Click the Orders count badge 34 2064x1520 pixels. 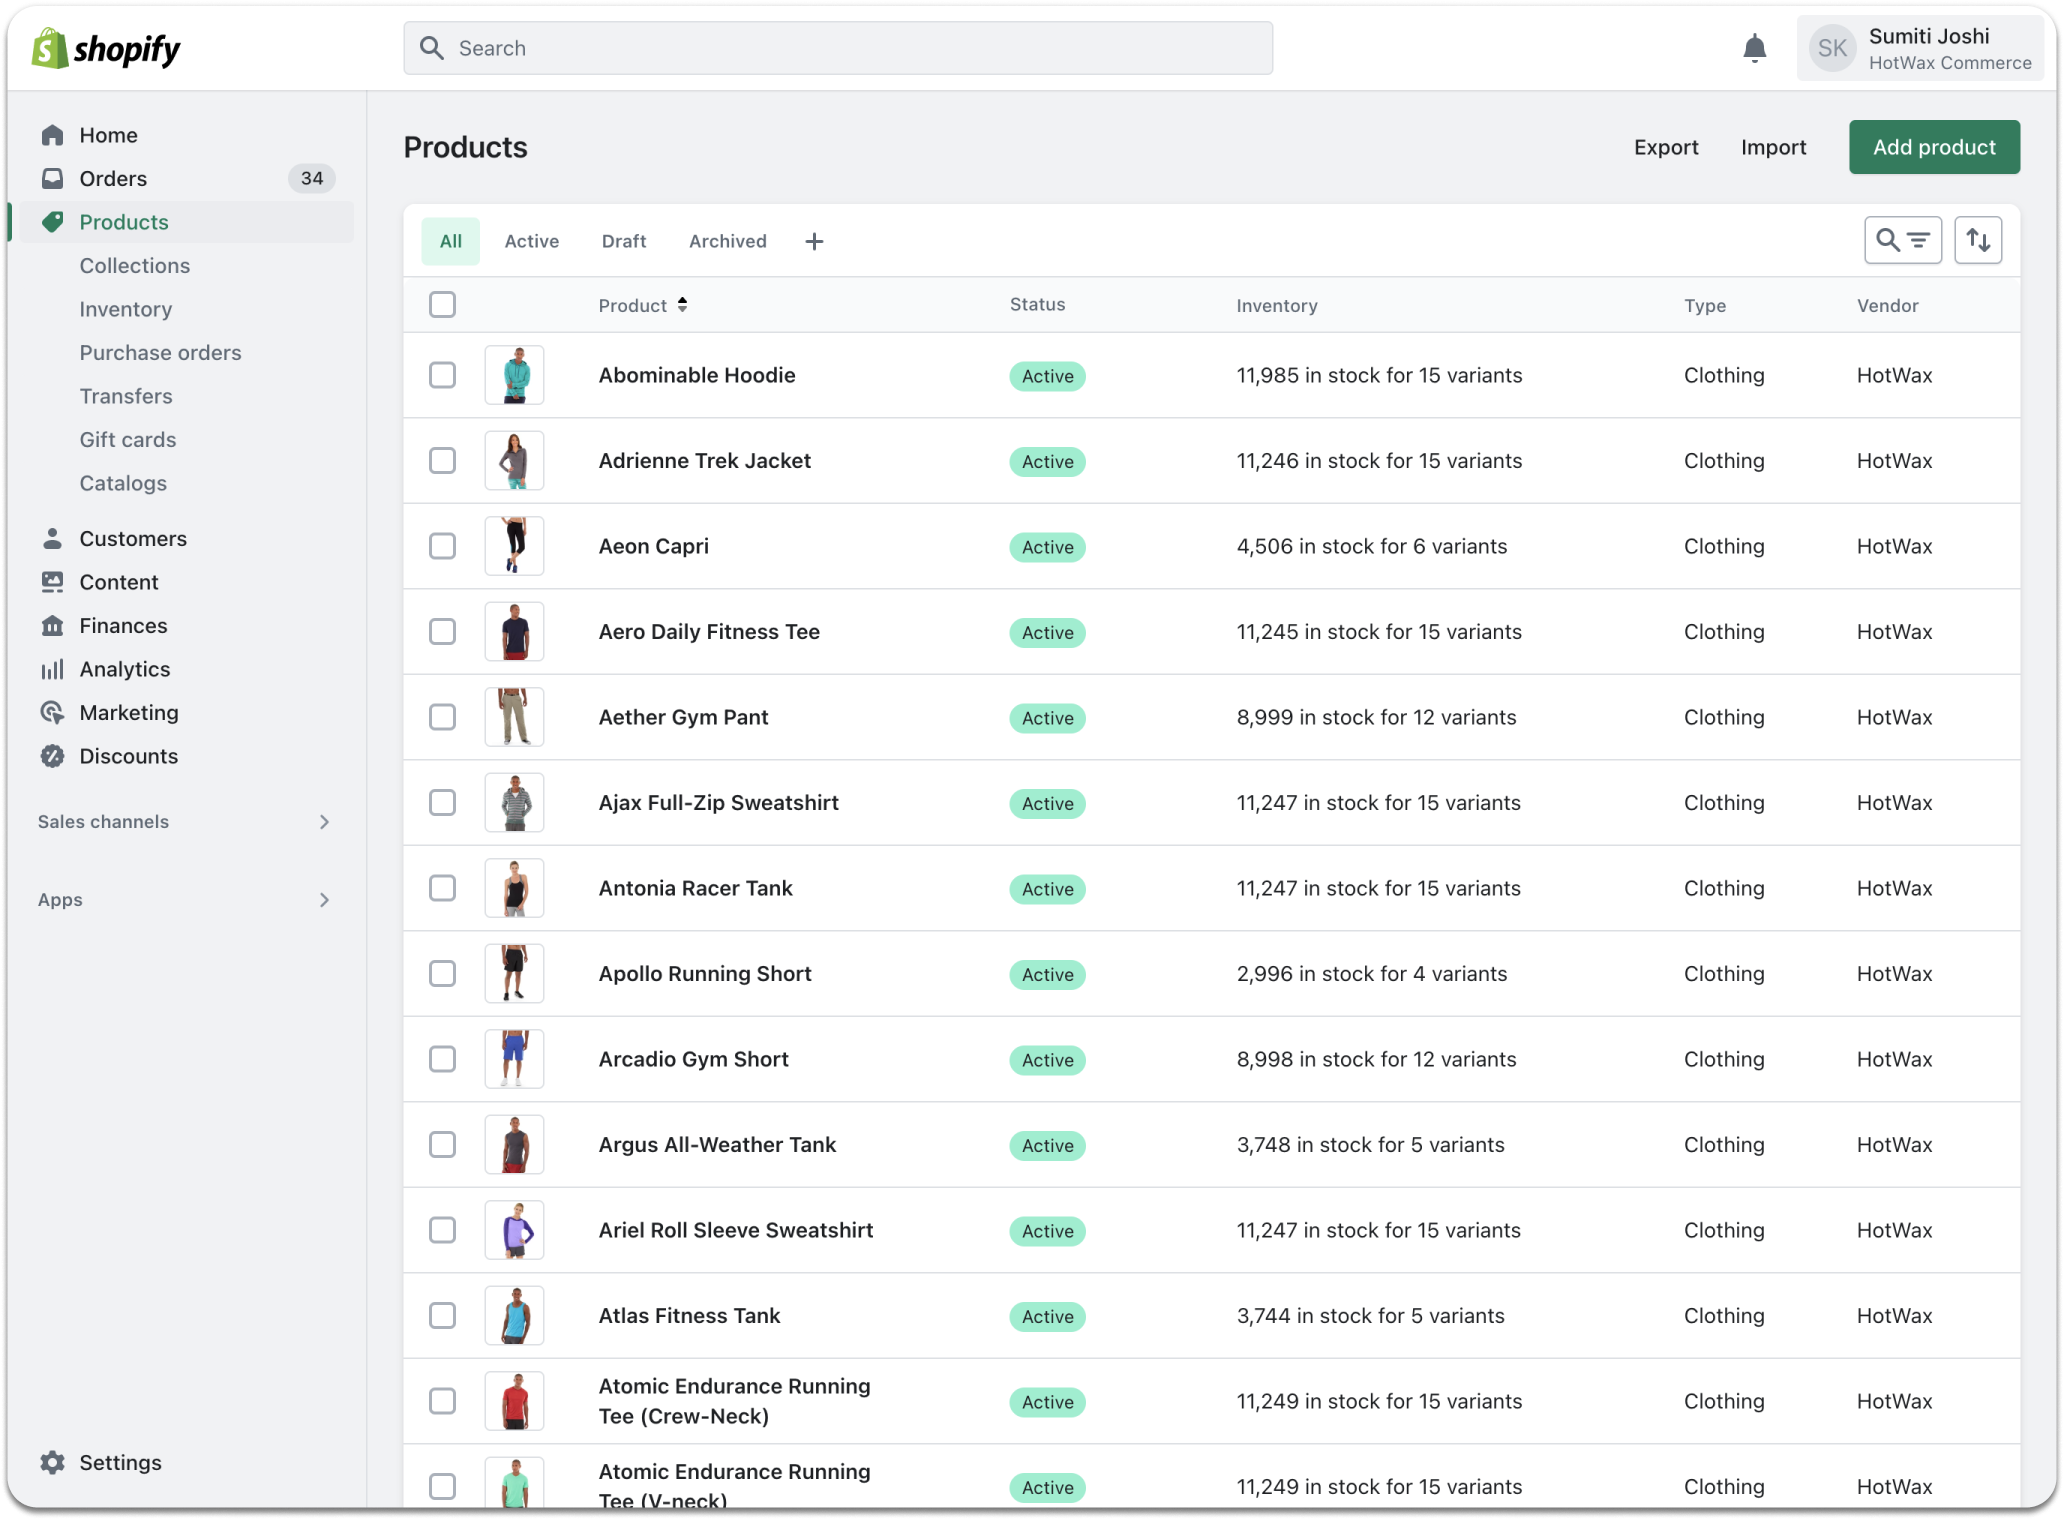point(312,178)
